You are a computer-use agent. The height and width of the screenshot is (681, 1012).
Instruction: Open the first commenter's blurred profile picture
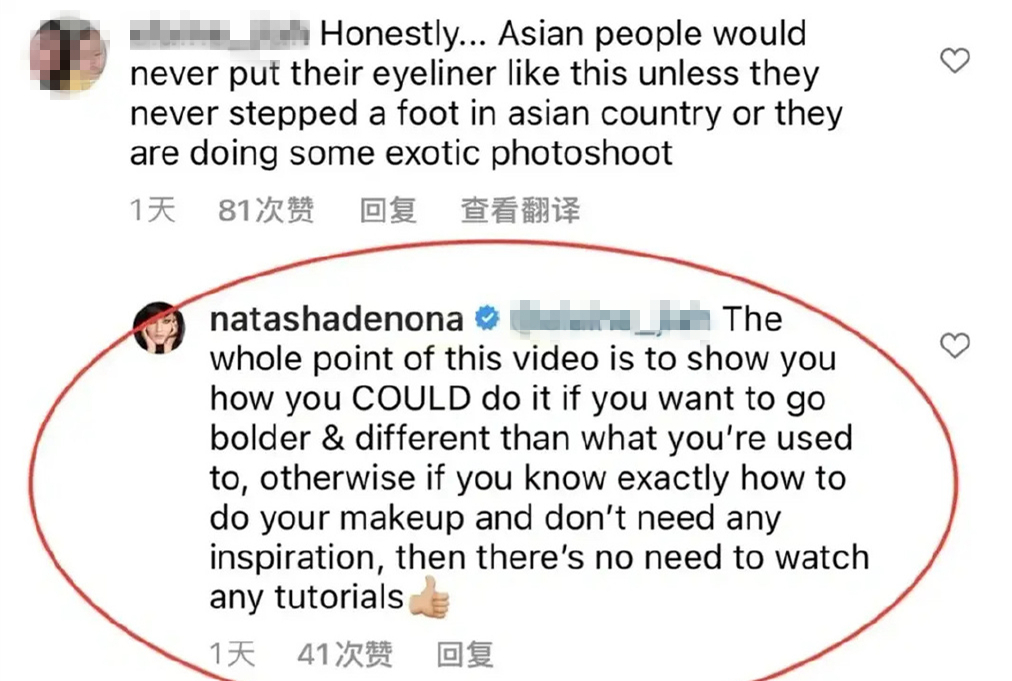tap(69, 55)
